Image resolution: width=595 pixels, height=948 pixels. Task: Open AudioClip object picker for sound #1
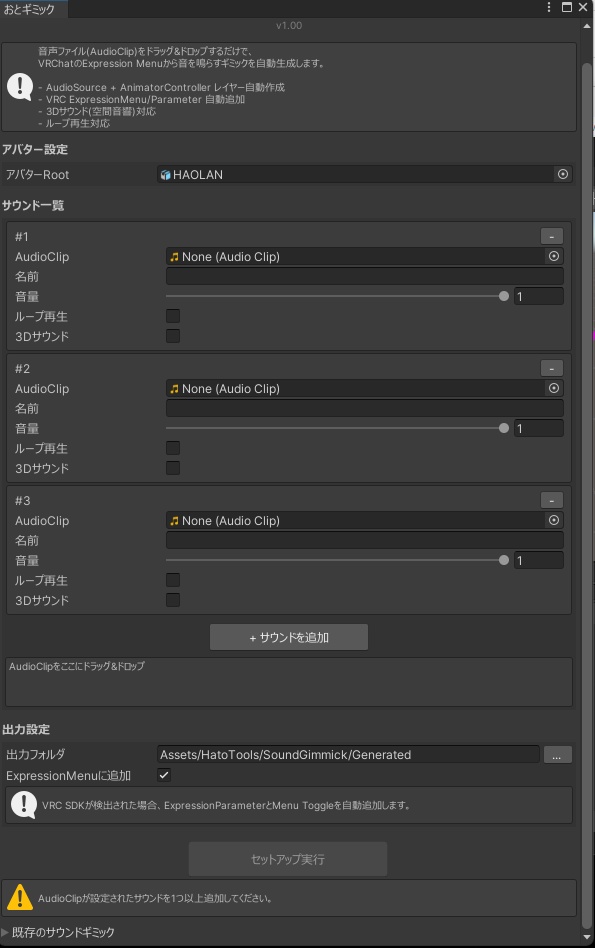[x=554, y=256]
